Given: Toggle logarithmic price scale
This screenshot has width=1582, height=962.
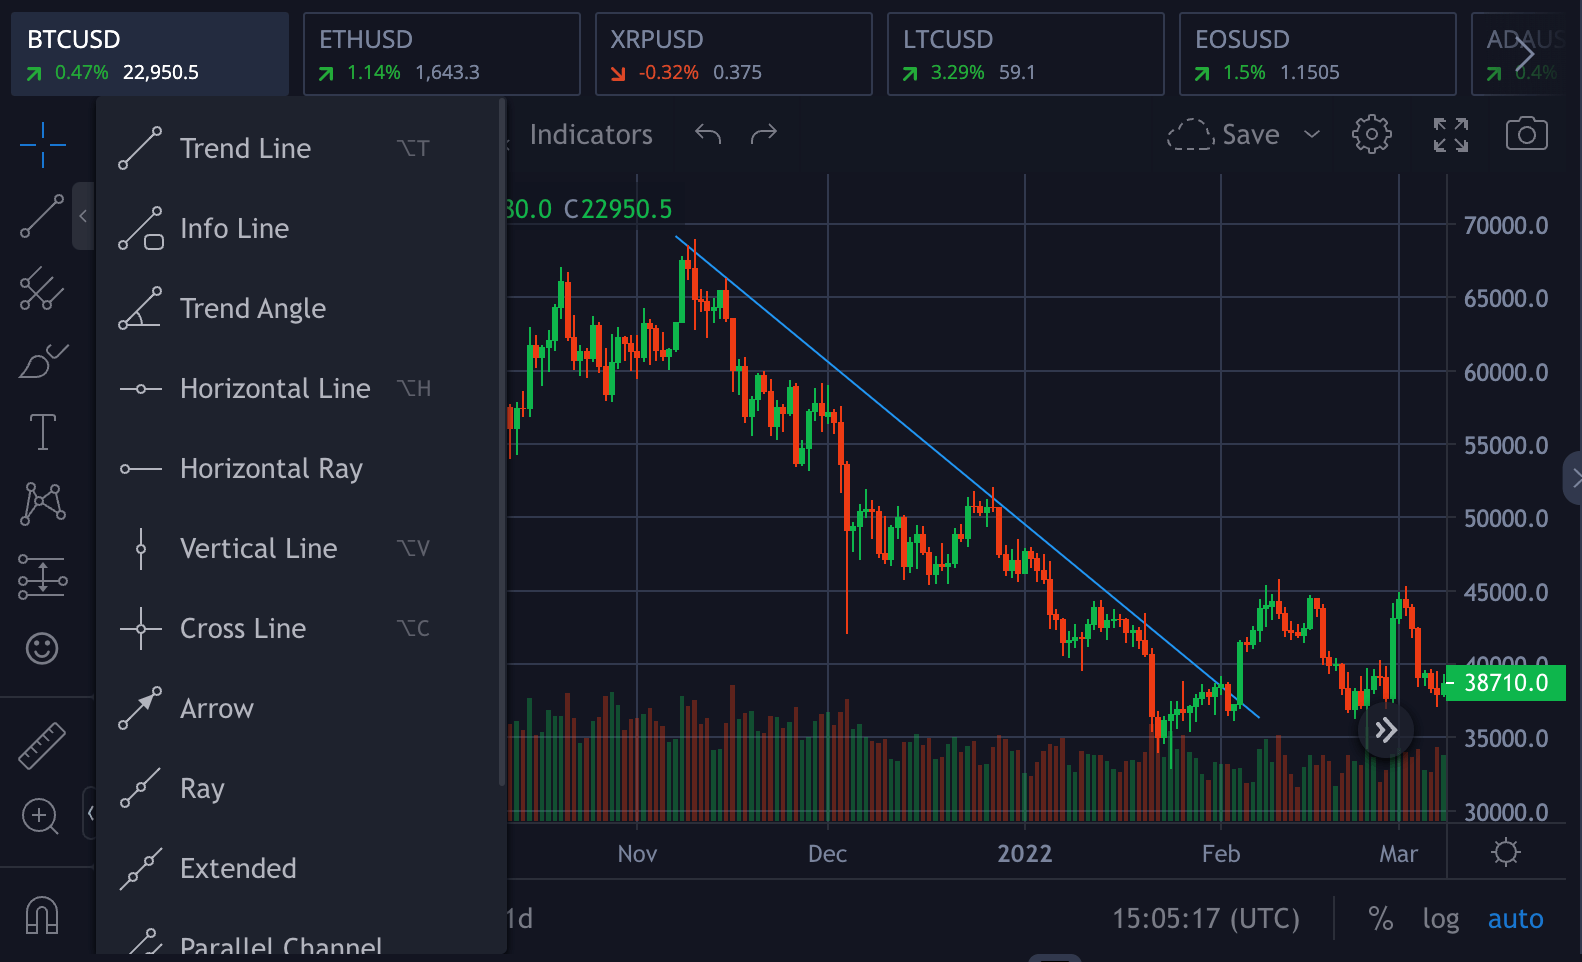Looking at the screenshot, I should click(1440, 918).
